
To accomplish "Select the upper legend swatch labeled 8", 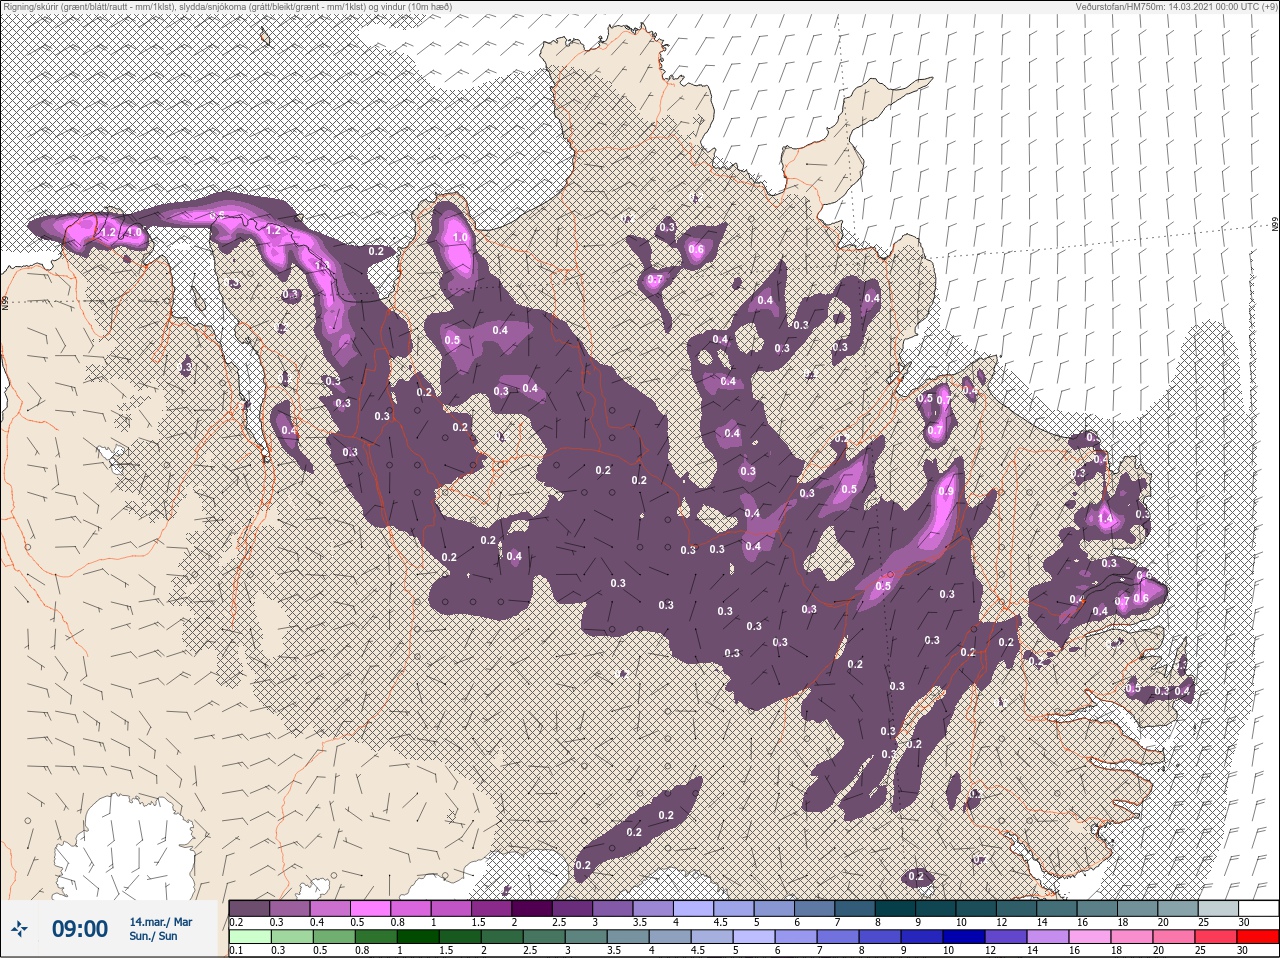I will (x=896, y=908).
